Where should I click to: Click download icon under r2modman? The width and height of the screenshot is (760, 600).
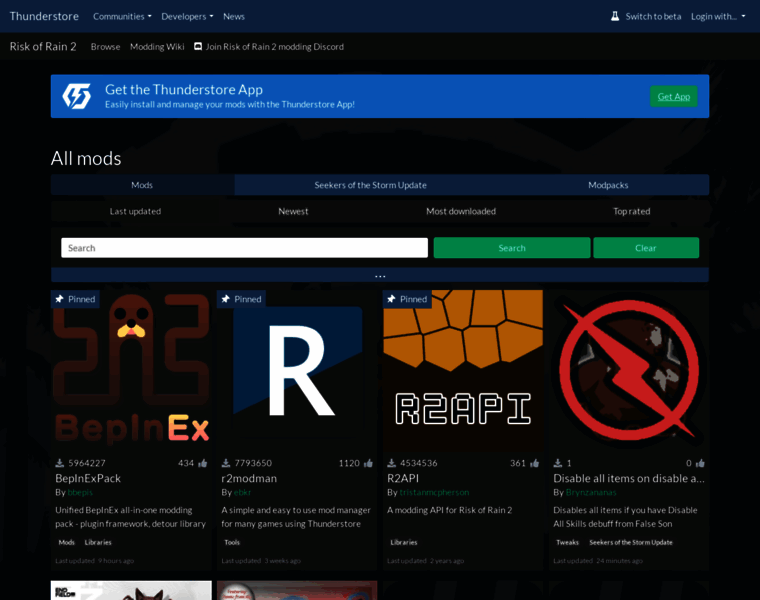[226, 463]
